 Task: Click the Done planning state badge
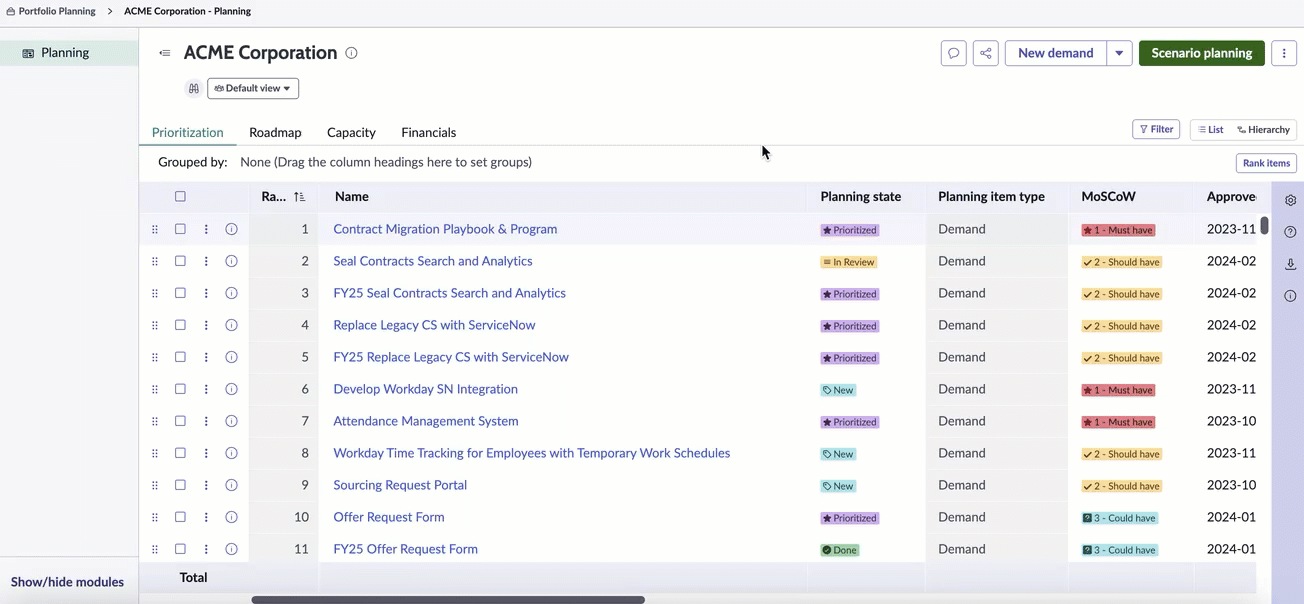click(x=840, y=550)
